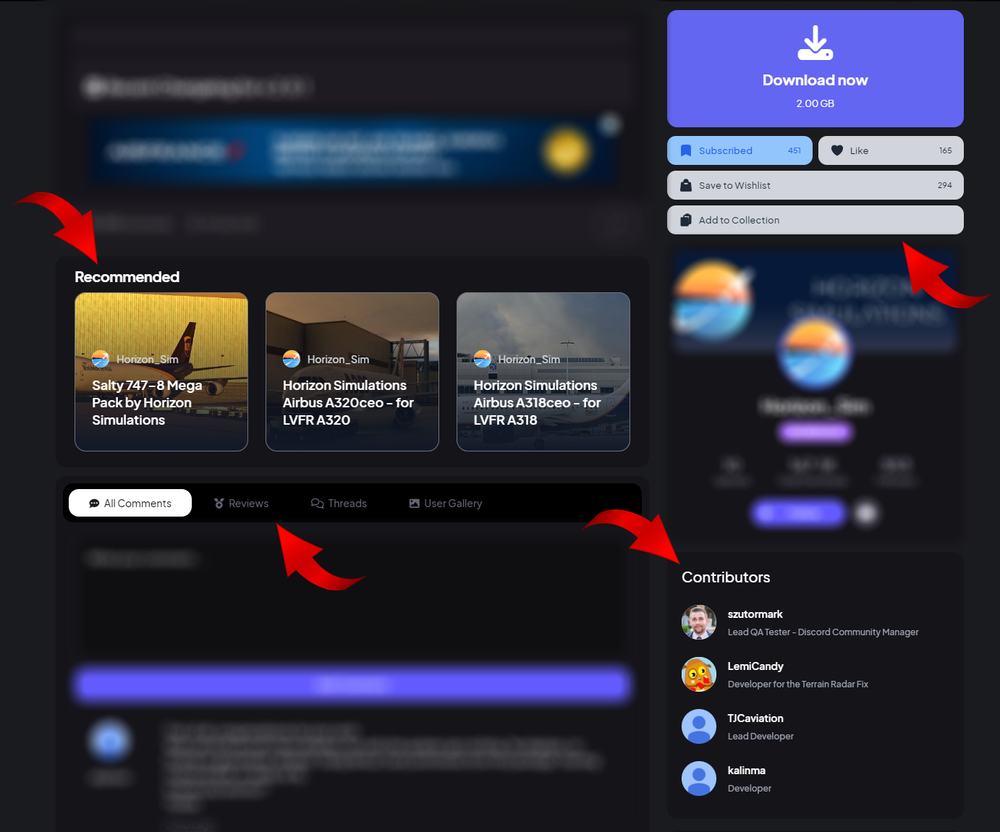Click the download arrow icon above Download now
Image resolution: width=1000 pixels, height=832 pixels.
coord(815,42)
